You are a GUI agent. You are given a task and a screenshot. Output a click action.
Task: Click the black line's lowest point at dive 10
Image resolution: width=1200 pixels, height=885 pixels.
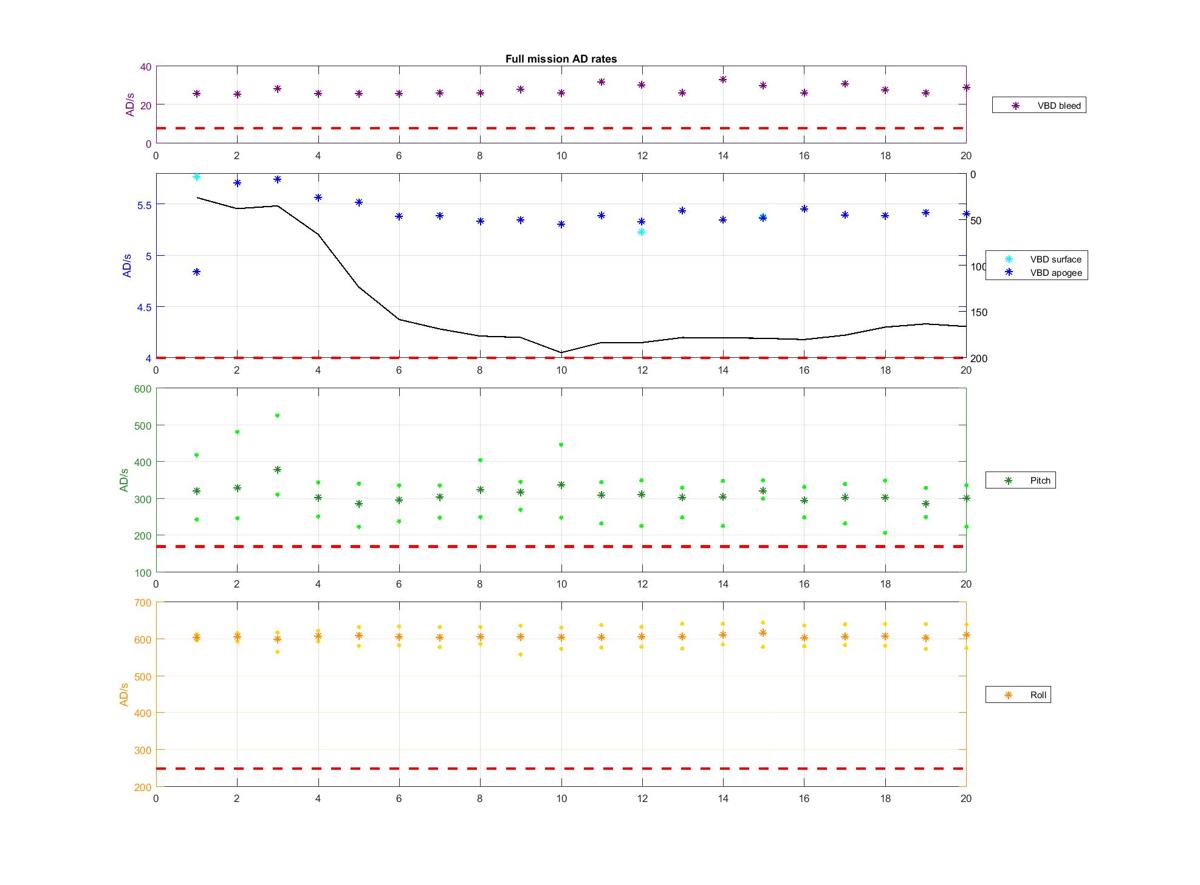[x=561, y=352]
